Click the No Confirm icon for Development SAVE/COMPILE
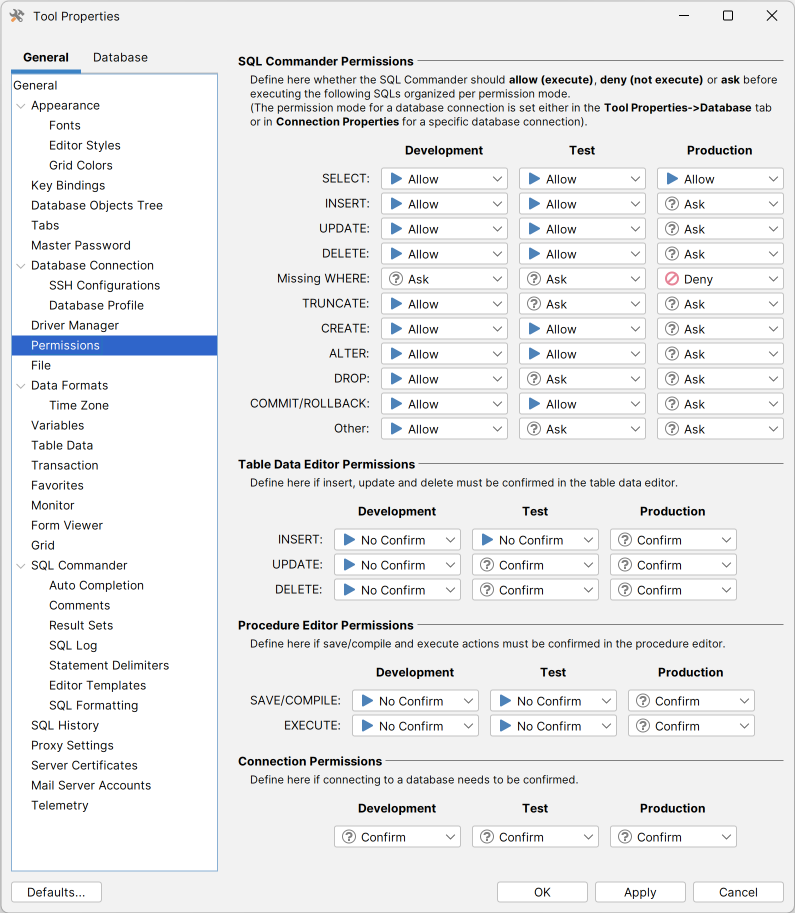The image size is (795, 913). pyautogui.click(x=367, y=701)
